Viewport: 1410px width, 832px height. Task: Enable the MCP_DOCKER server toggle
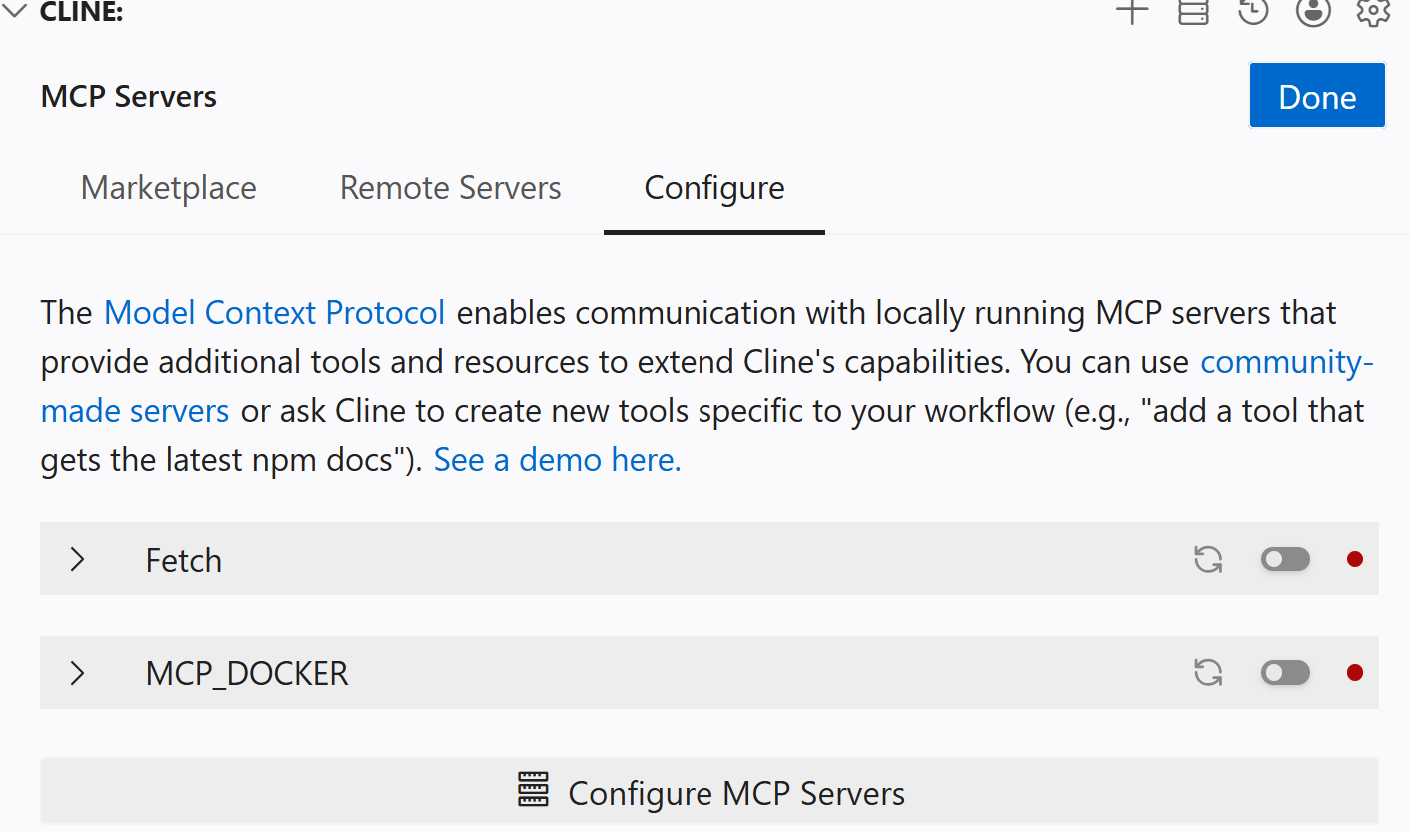coord(1285,673)
